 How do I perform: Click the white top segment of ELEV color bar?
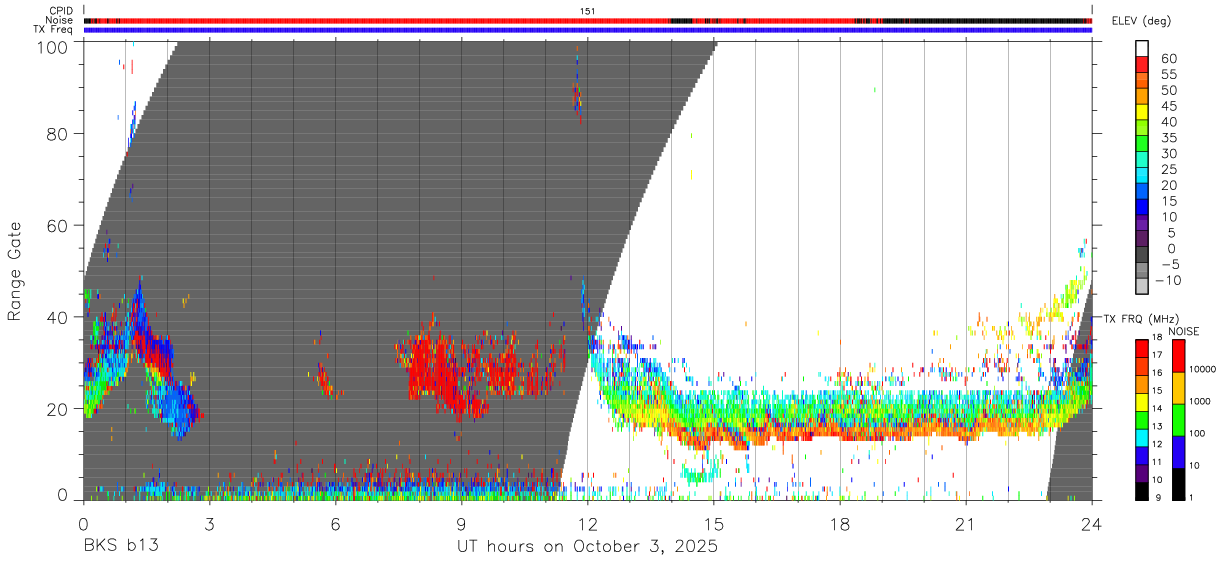point(1143,48)
